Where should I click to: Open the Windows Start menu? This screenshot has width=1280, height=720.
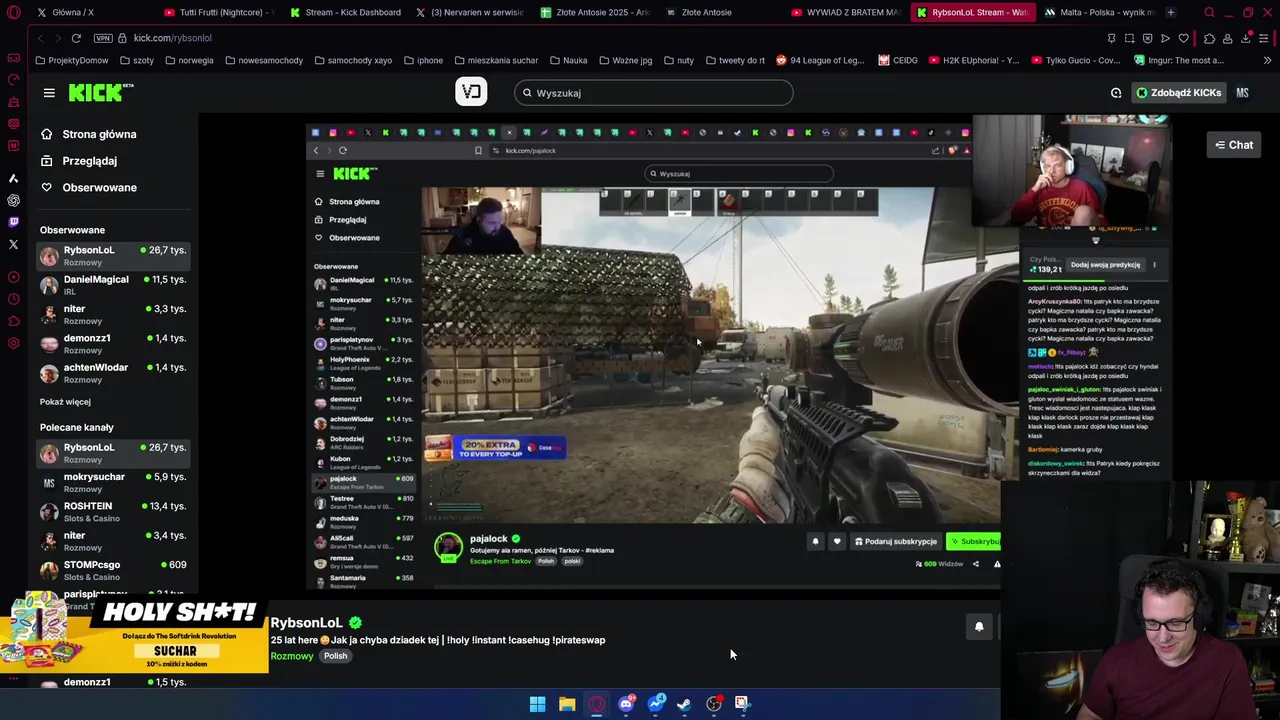[x=537, y=704]
